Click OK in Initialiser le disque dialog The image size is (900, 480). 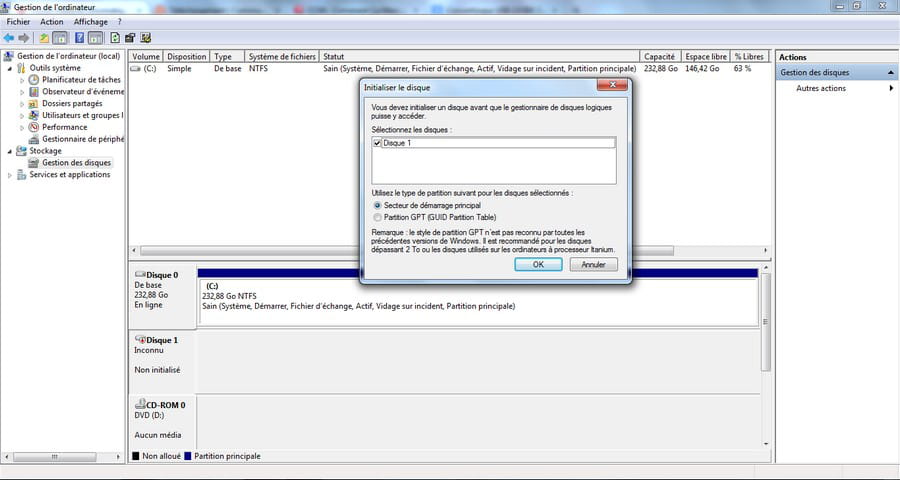538,265
